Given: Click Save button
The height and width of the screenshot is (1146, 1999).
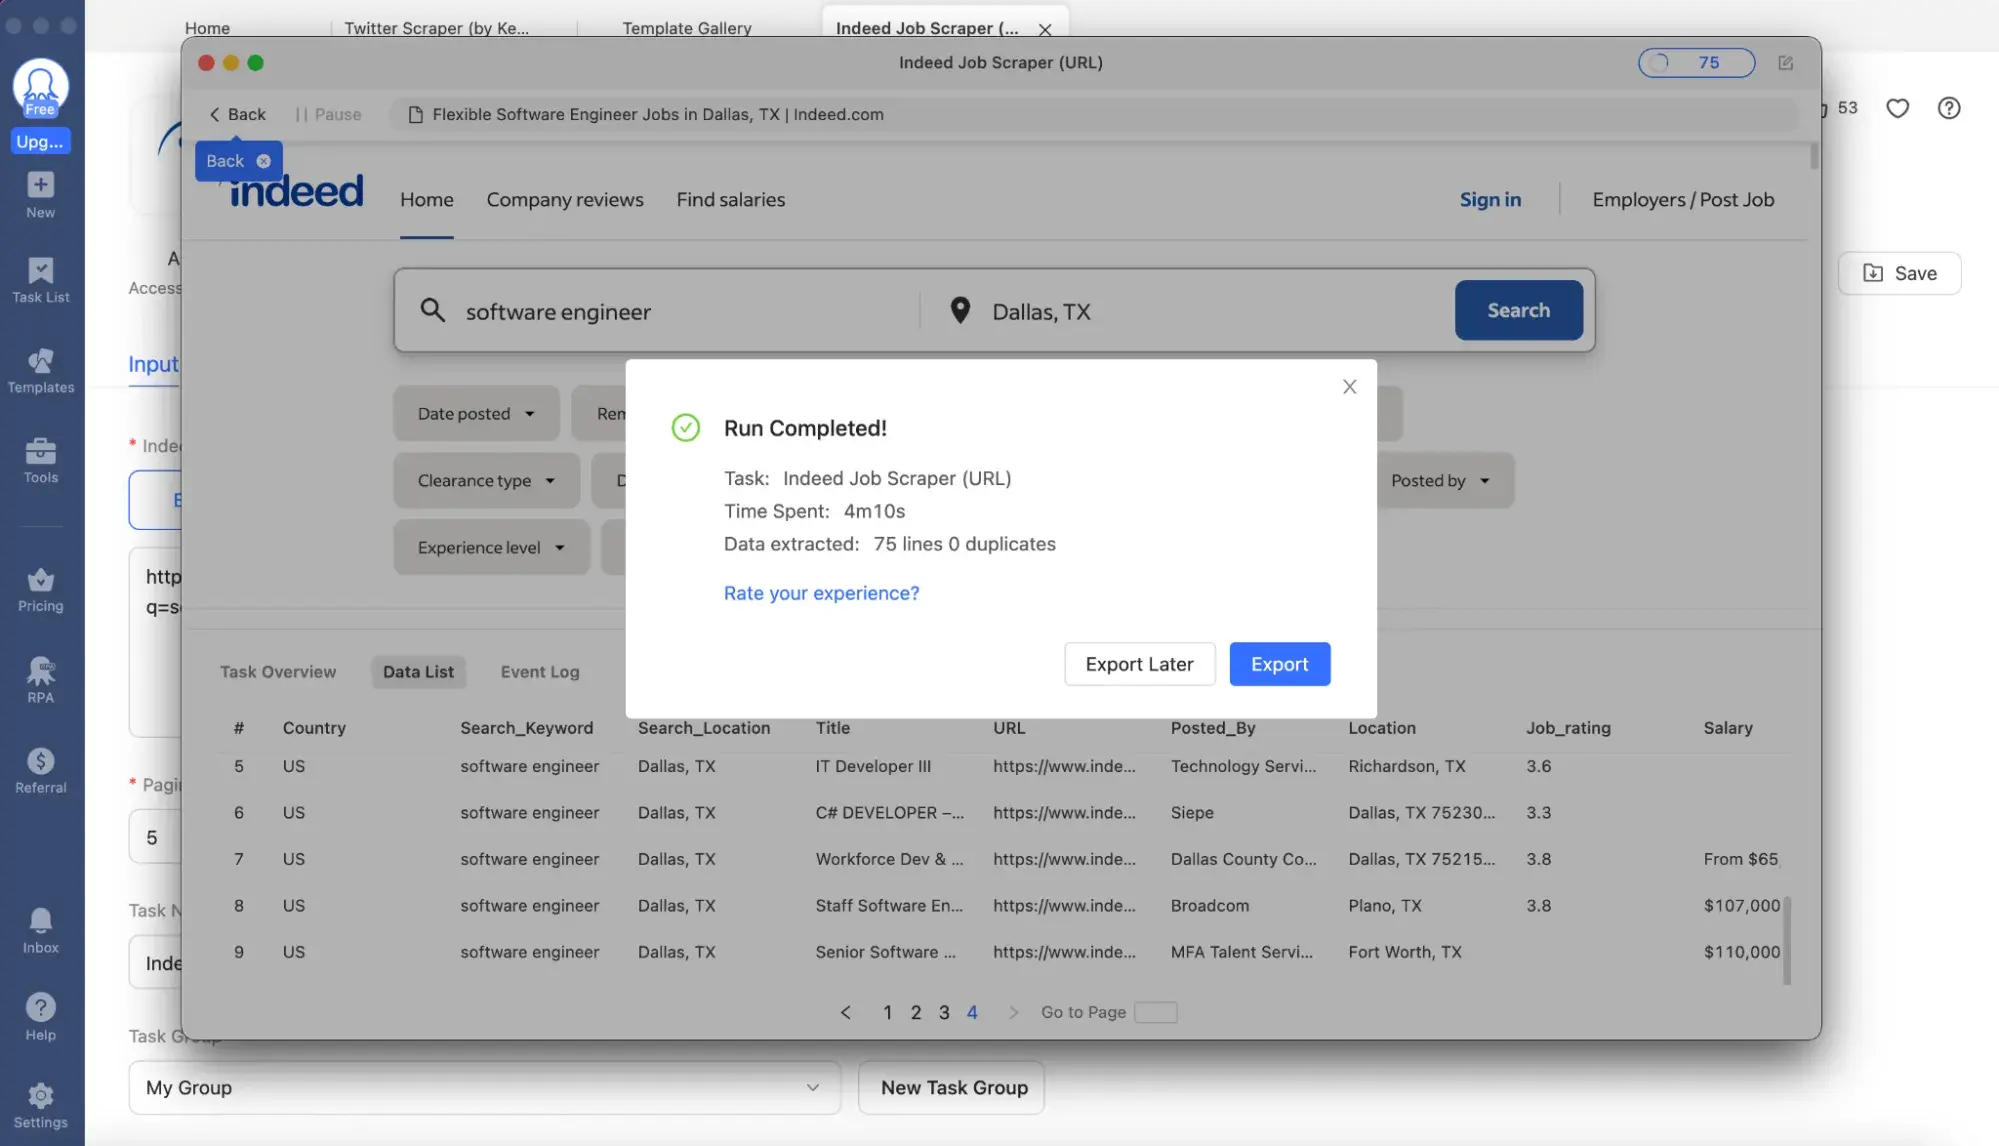Looking at the screenshot, I should point(1899,273).
